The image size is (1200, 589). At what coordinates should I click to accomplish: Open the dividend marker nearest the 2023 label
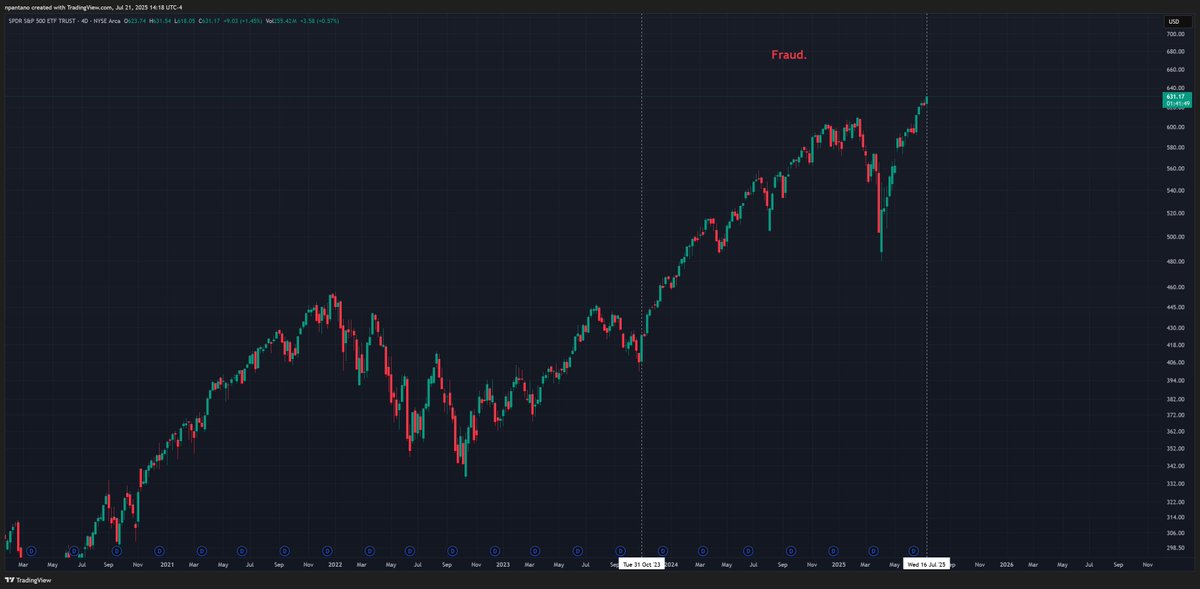pyautogui.click(x=495, y=550)
